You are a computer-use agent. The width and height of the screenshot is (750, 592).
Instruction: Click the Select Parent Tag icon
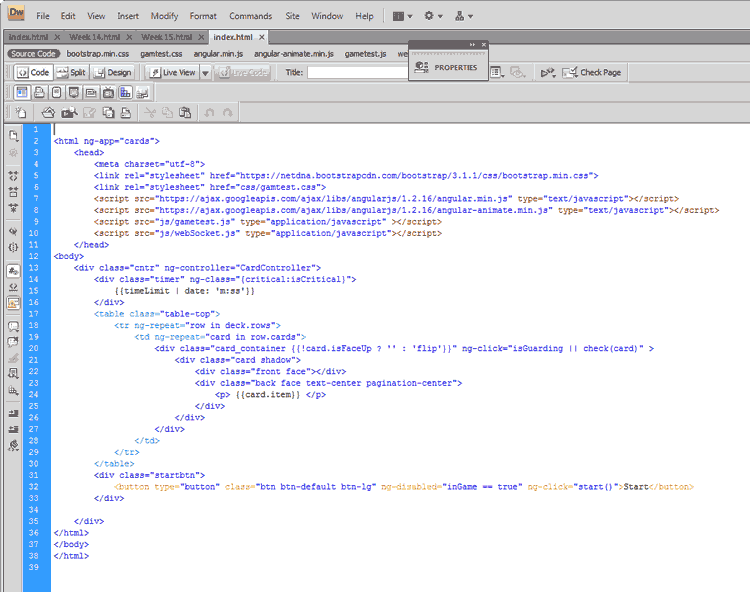(13, 231)
